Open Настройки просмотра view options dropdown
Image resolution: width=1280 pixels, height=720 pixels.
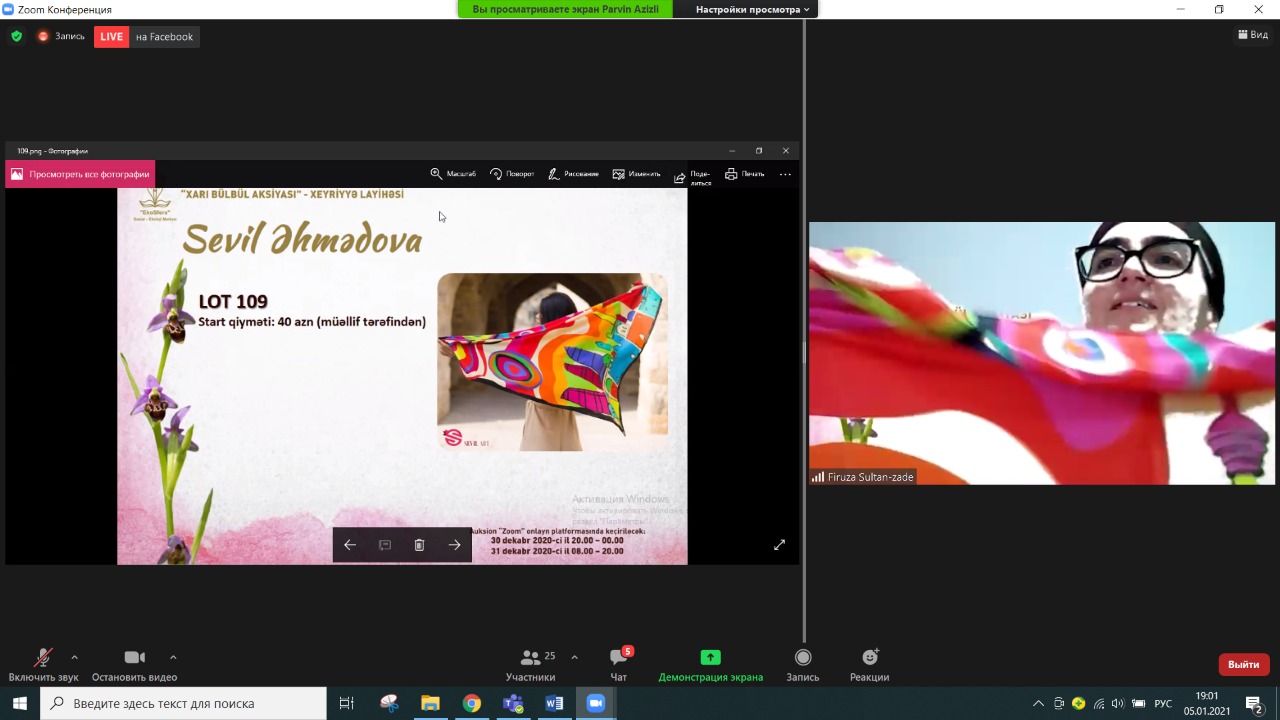[753, 9]
